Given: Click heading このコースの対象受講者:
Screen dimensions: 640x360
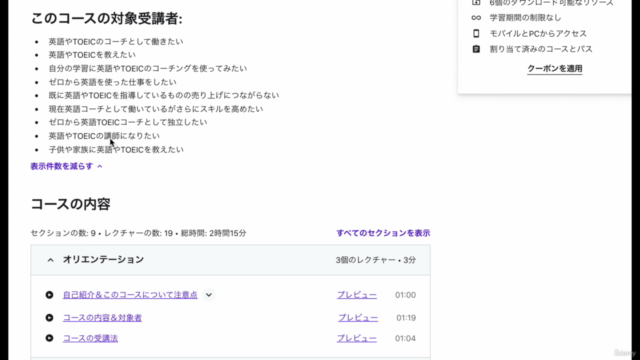Looking at the screenshot, I should (x=107, y=18).
